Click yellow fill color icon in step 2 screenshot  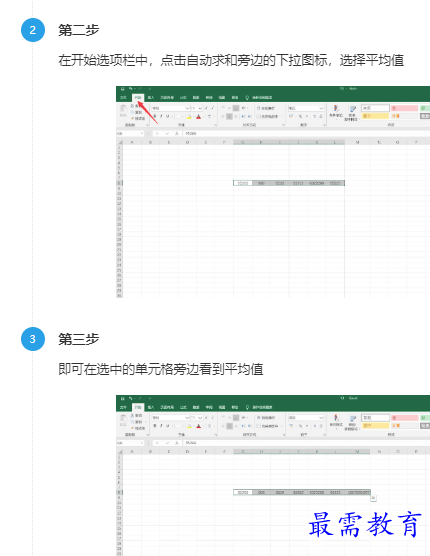189,117
